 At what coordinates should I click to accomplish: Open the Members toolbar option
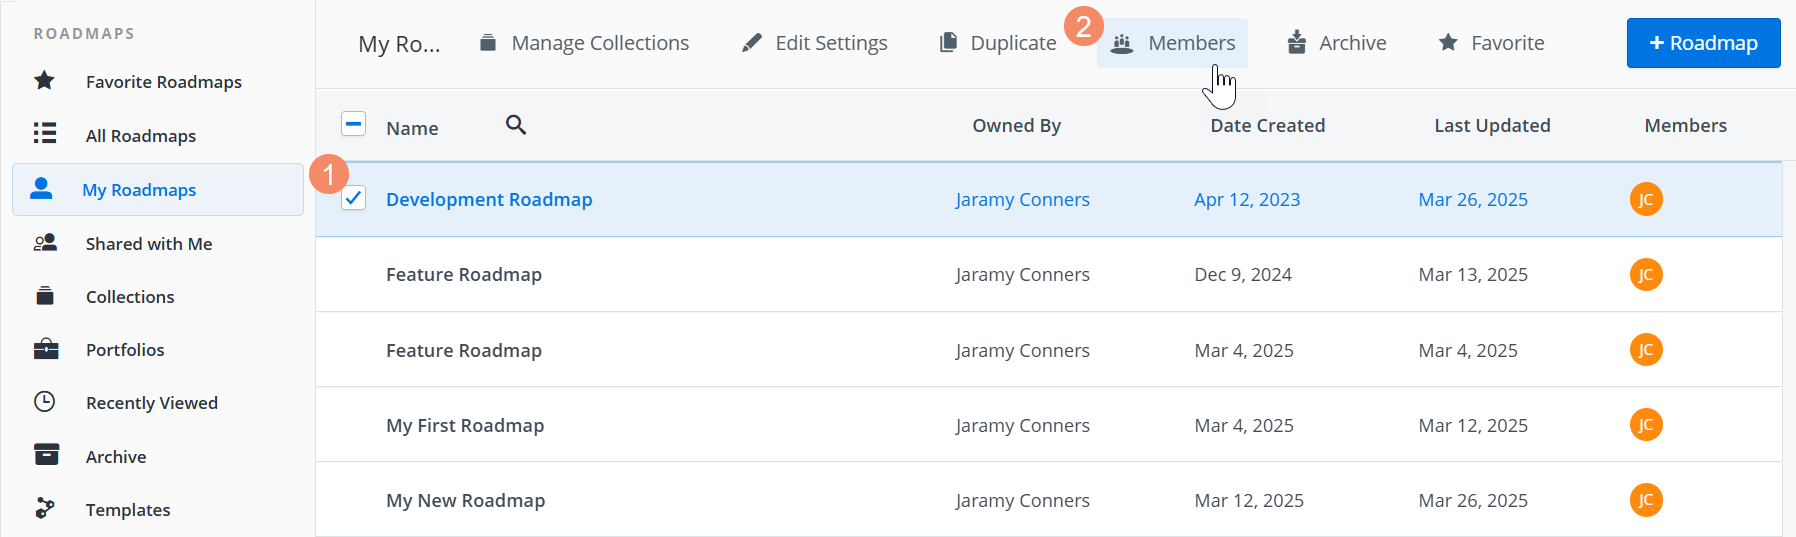pos(1173,43)
